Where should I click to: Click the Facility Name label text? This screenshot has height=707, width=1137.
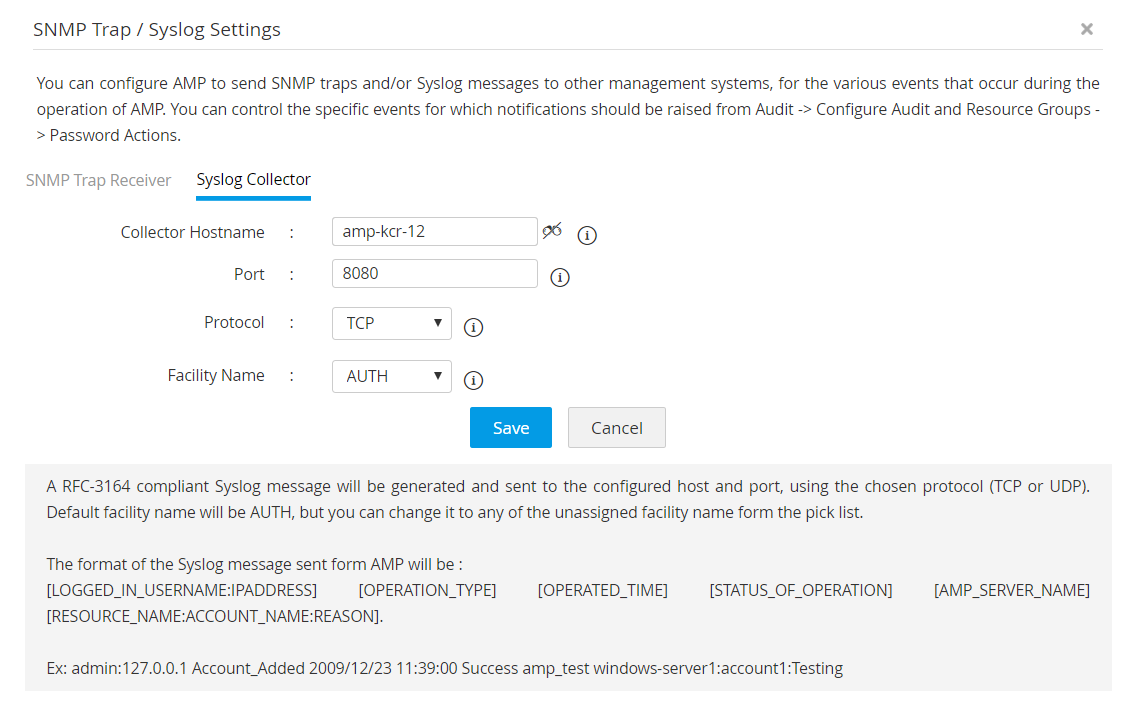pyautogui.click(x=216, y=375)
